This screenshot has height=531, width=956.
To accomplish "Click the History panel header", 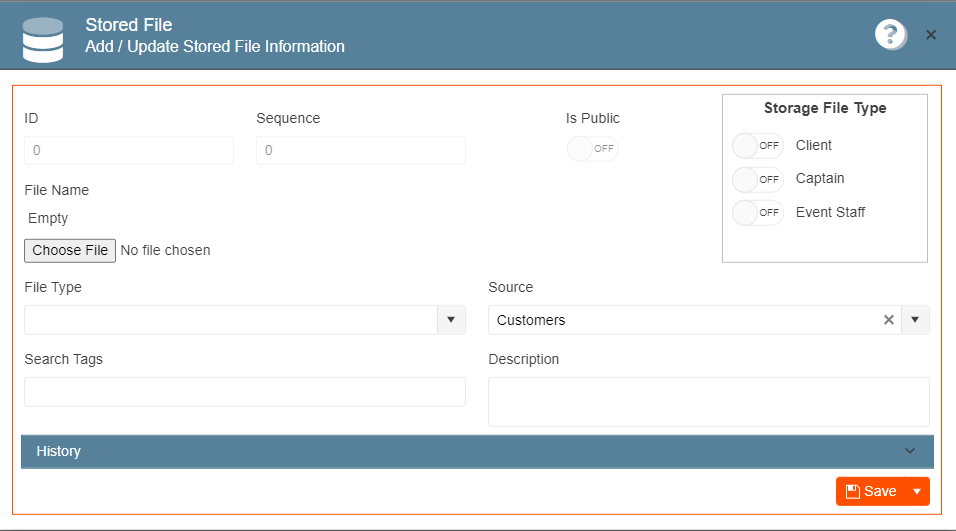I will [x=477, y=452].
